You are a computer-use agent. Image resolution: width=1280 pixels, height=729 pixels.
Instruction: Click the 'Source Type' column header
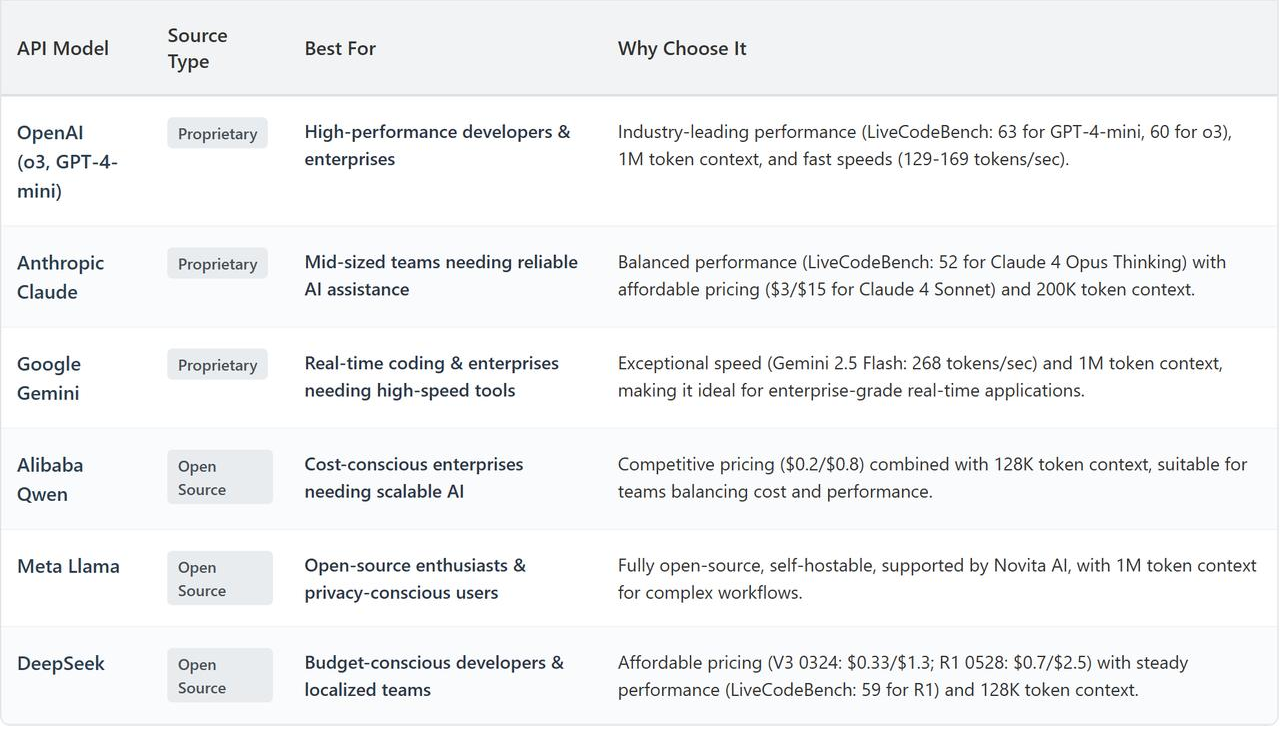coord(197,48)
